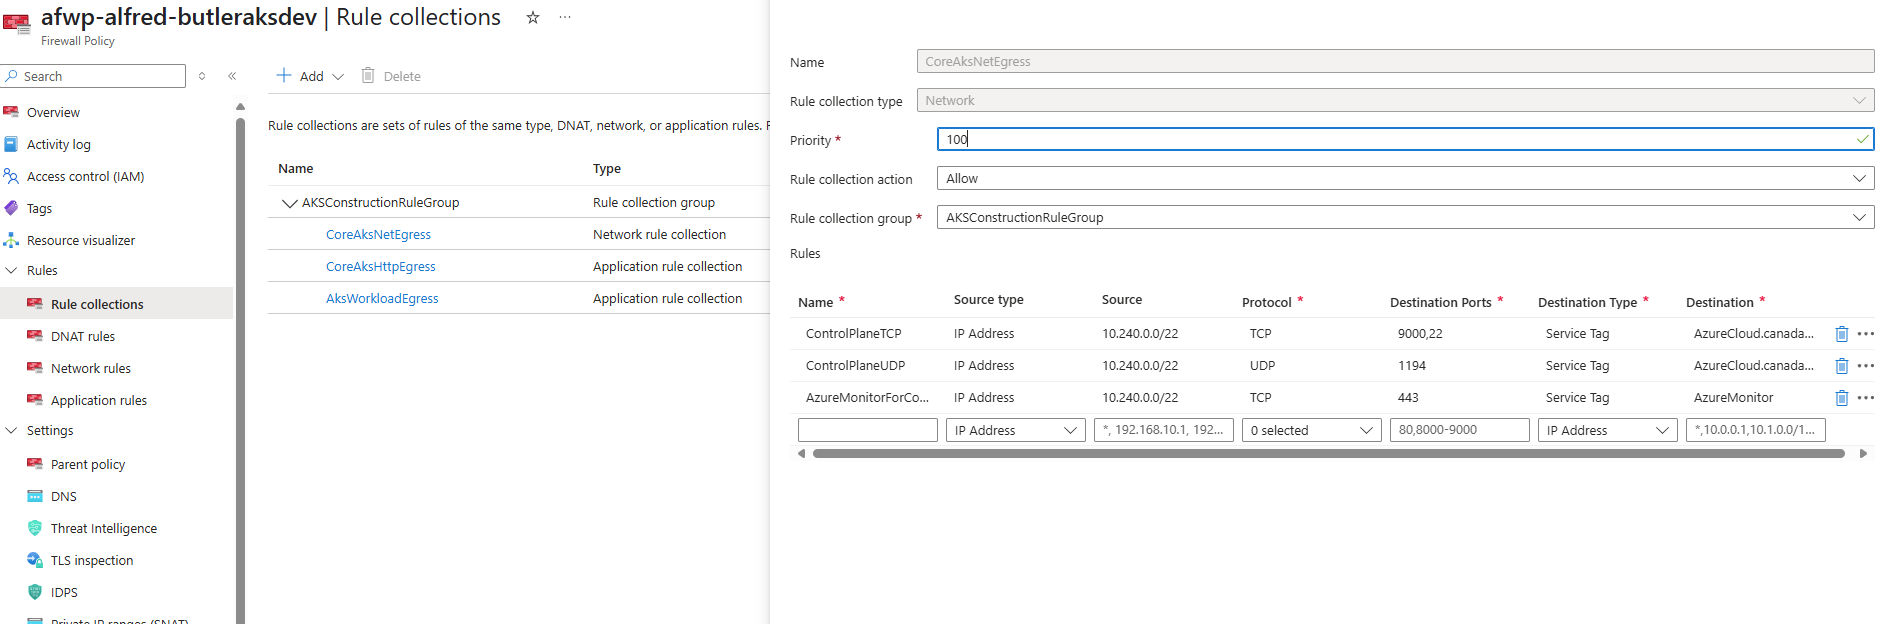Click the IDPS shield icon
Screen dimensions: 1895x624
(35, 592)
